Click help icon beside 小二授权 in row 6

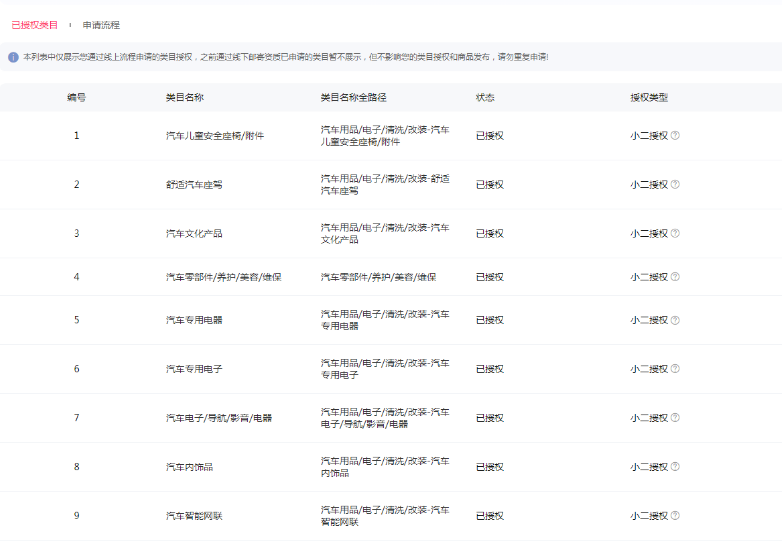pos(675,369)
